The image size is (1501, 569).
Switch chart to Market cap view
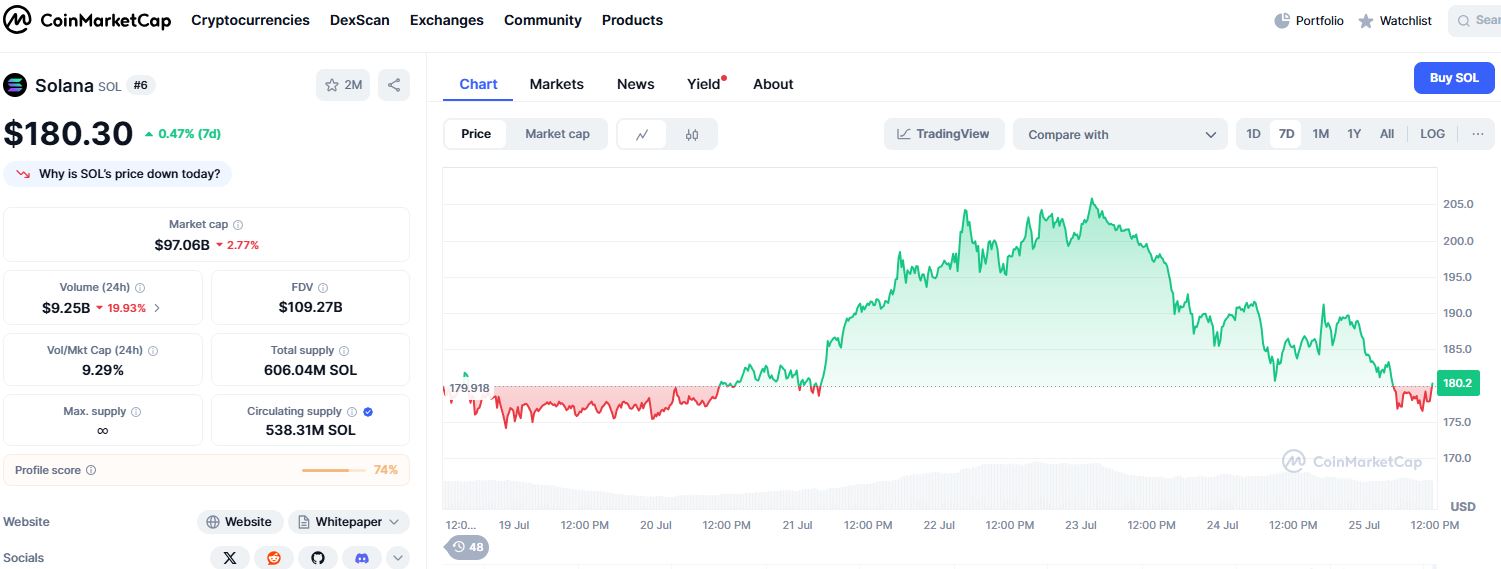click(557, 134)
